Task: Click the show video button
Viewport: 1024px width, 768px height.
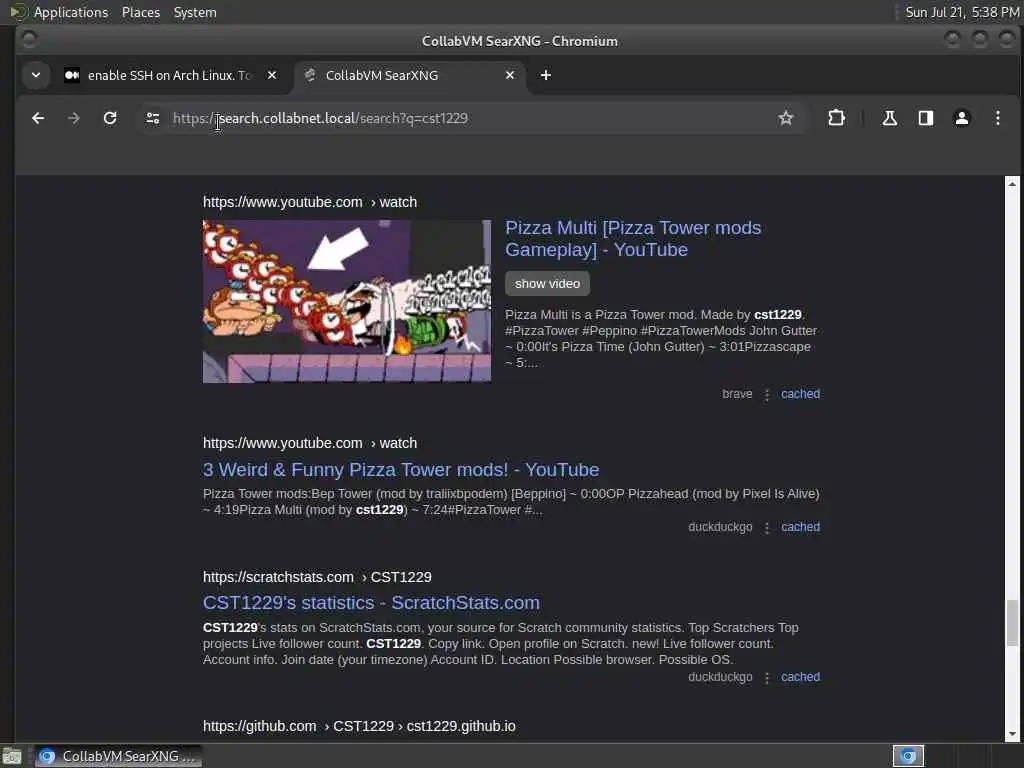Action: (547, 283)
